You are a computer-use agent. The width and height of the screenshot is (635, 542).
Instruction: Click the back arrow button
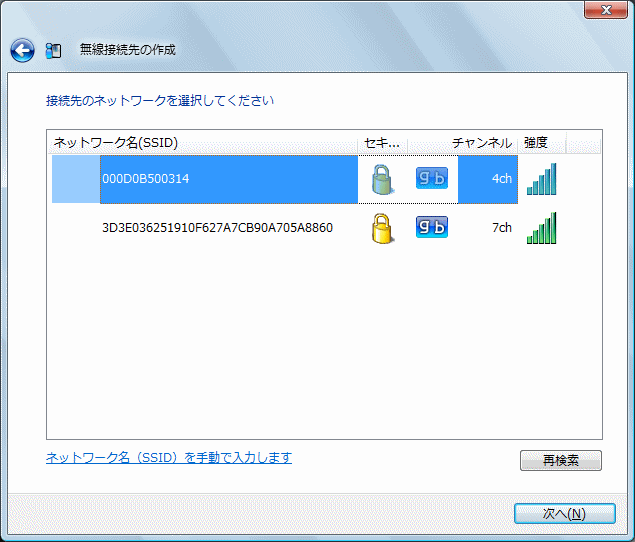pyautogui.click(x=22, y=50)
